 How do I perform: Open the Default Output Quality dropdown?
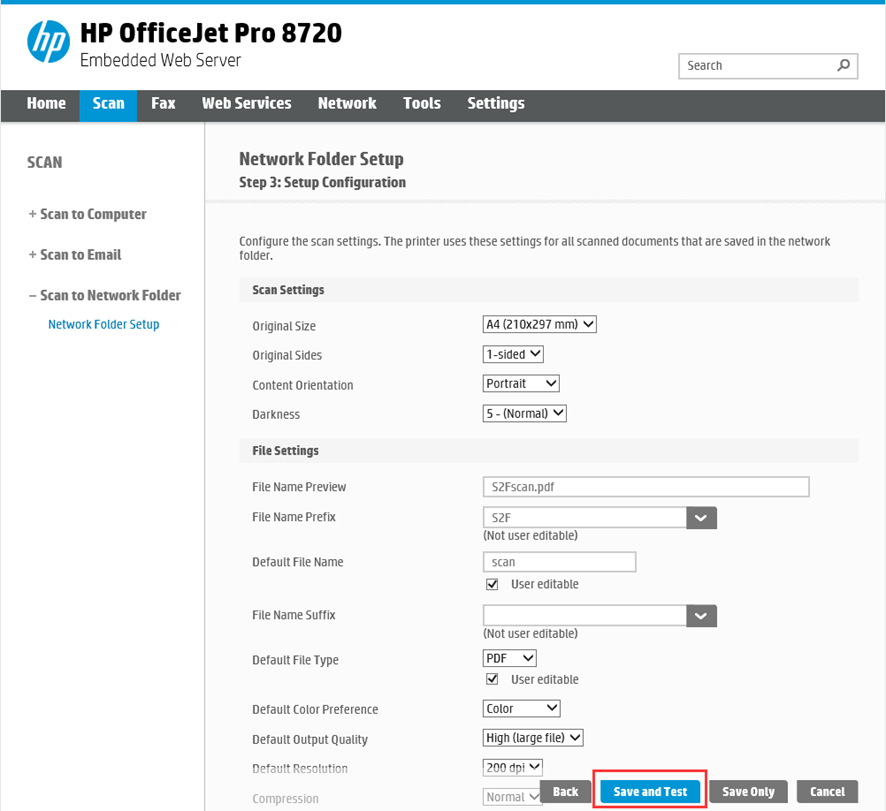click(532, 738)
